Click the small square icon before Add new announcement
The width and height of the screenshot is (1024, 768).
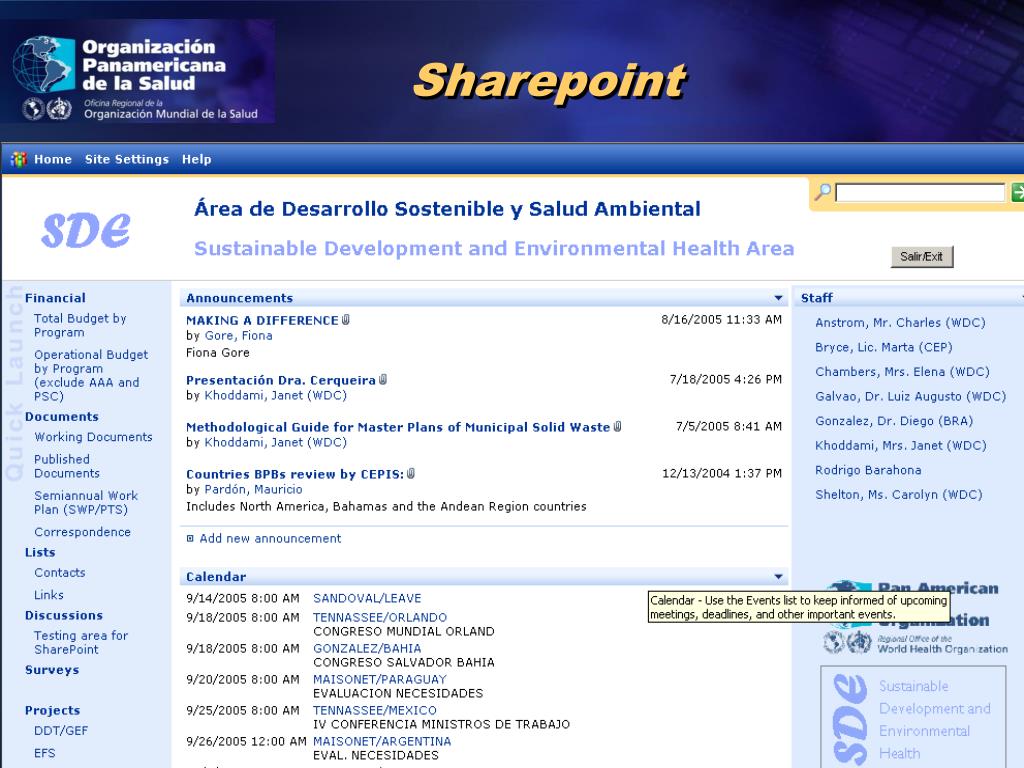(190, 539)
